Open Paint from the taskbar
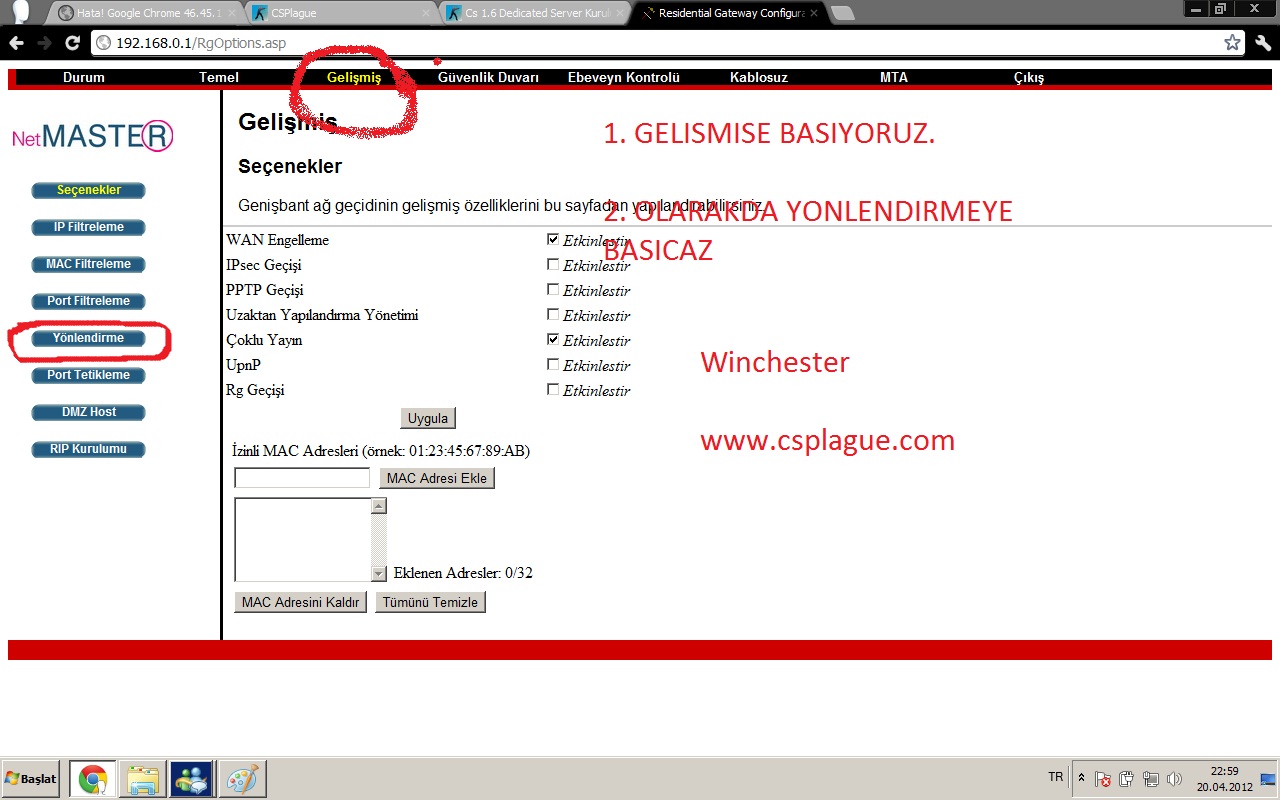 click(x=242, y=779)
